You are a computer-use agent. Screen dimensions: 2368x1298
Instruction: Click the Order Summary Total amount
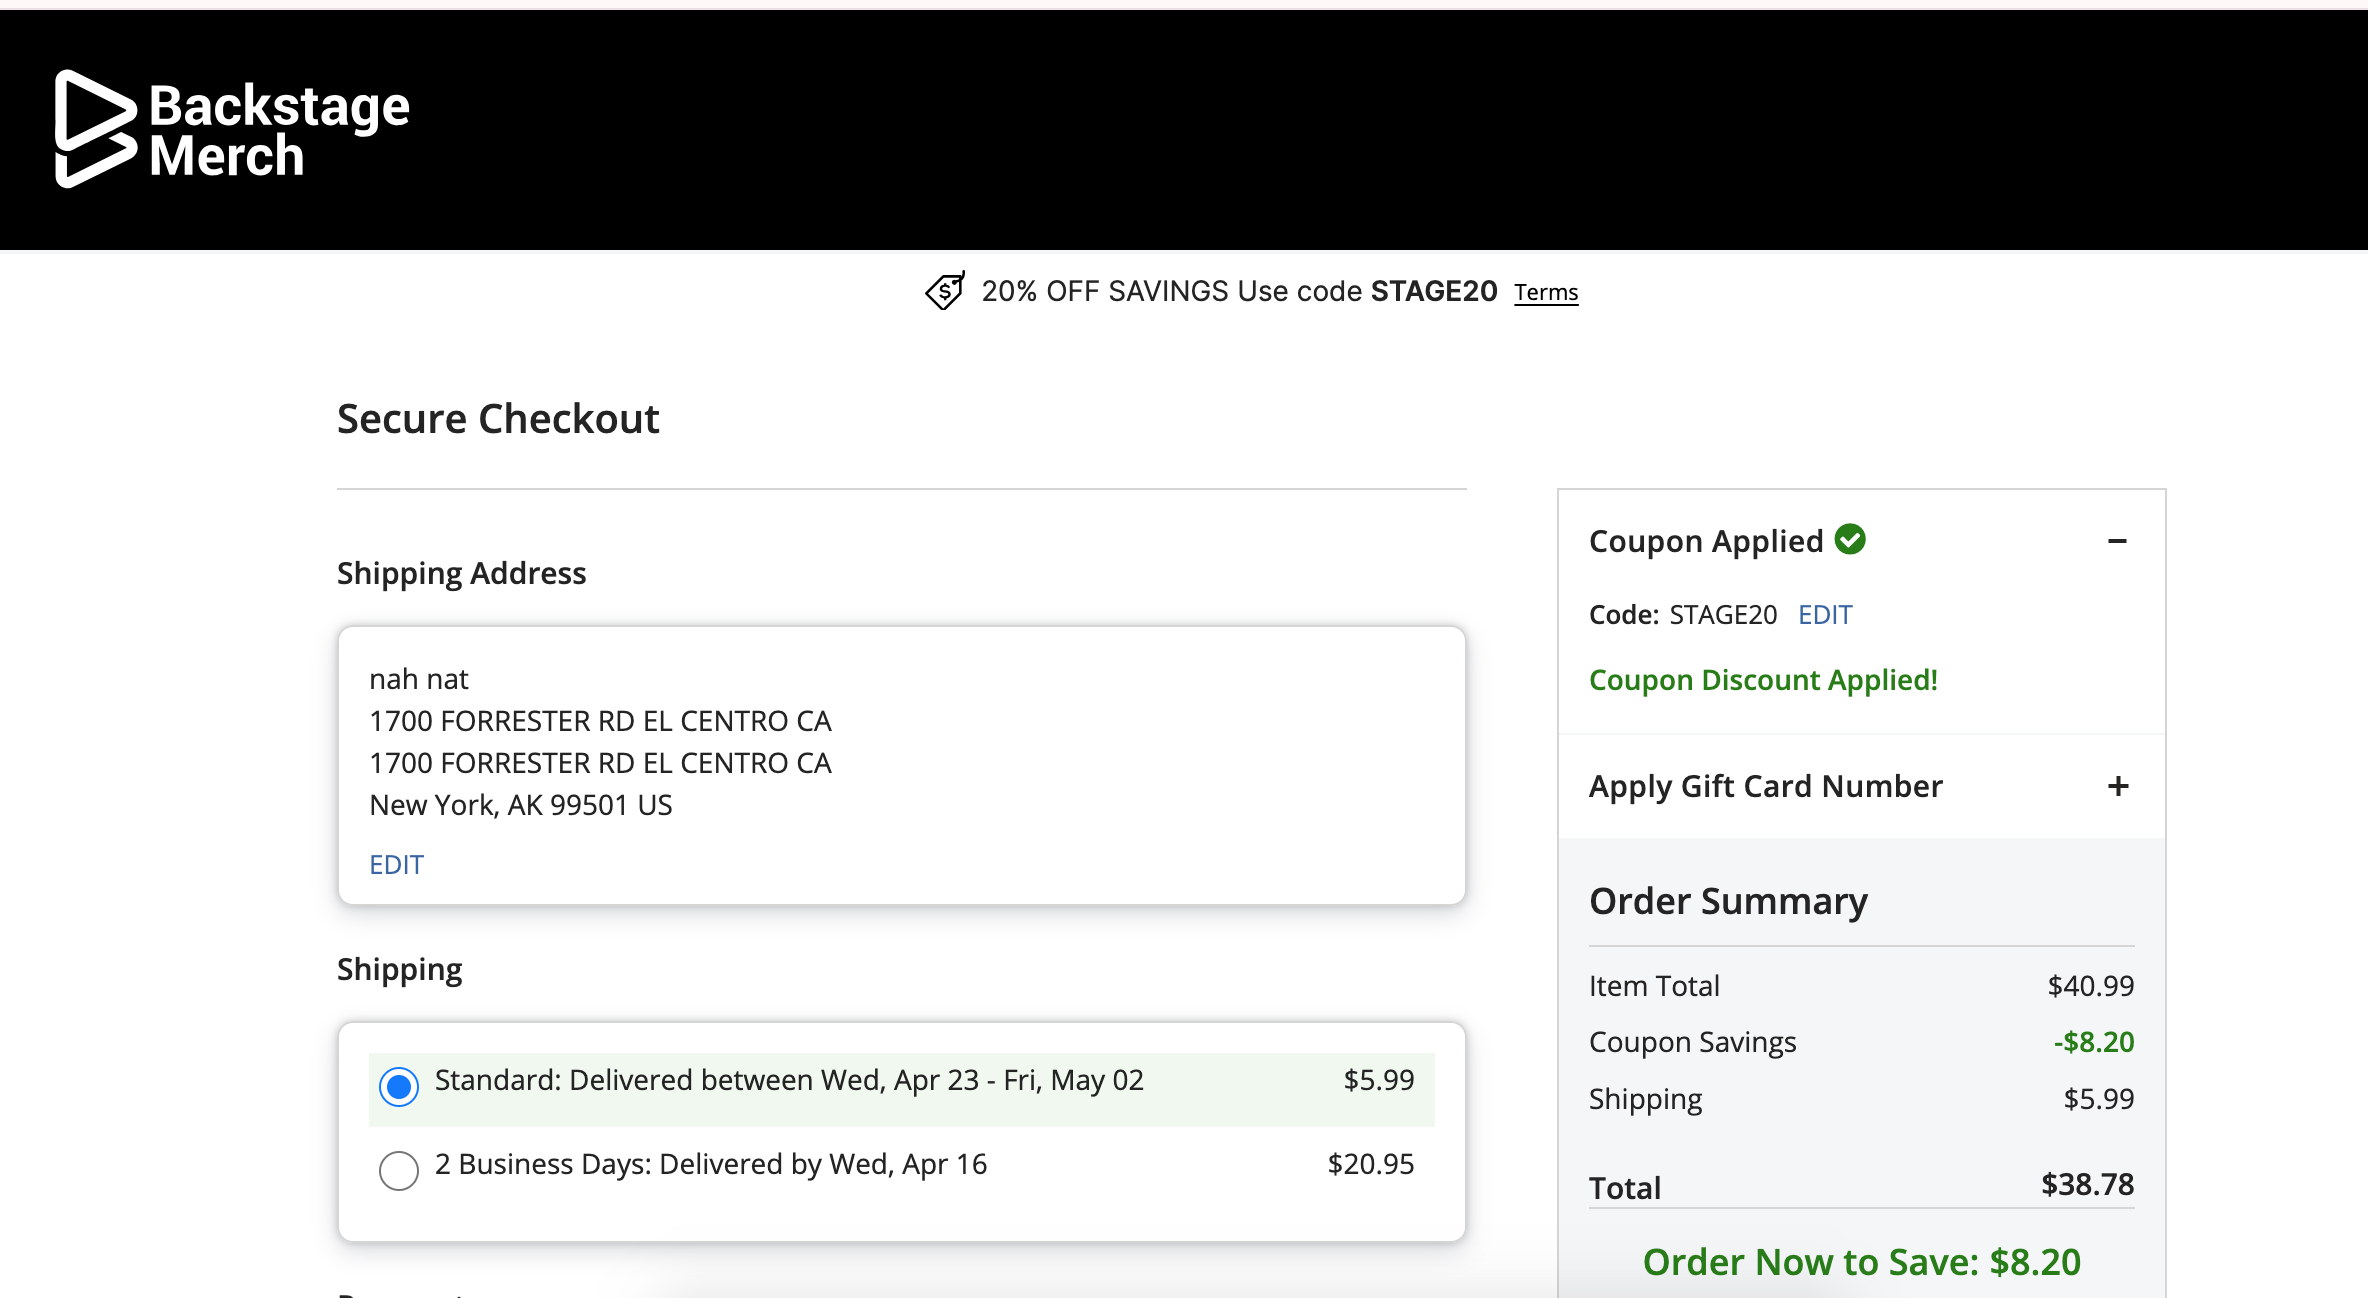click(2086, 1184)
